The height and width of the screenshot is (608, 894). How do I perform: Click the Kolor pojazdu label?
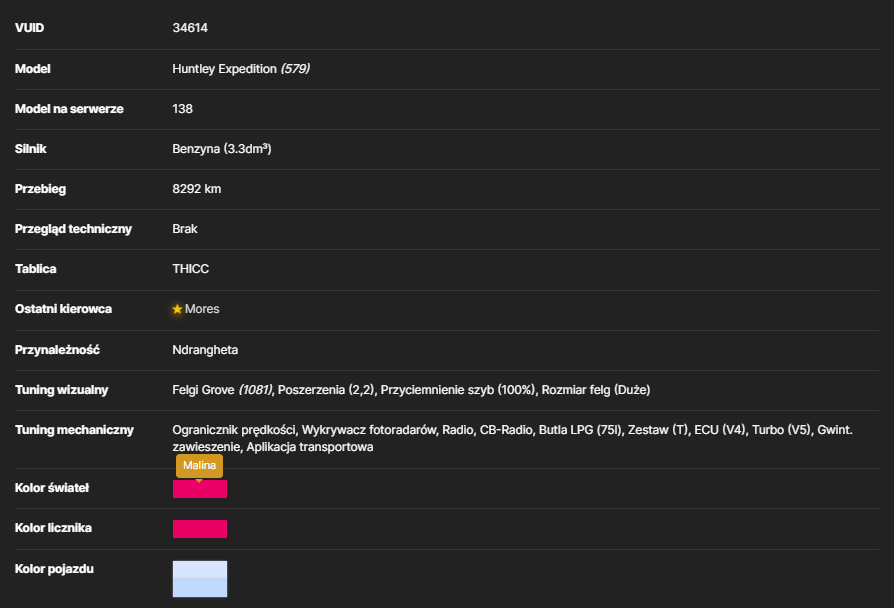(54, 569)
